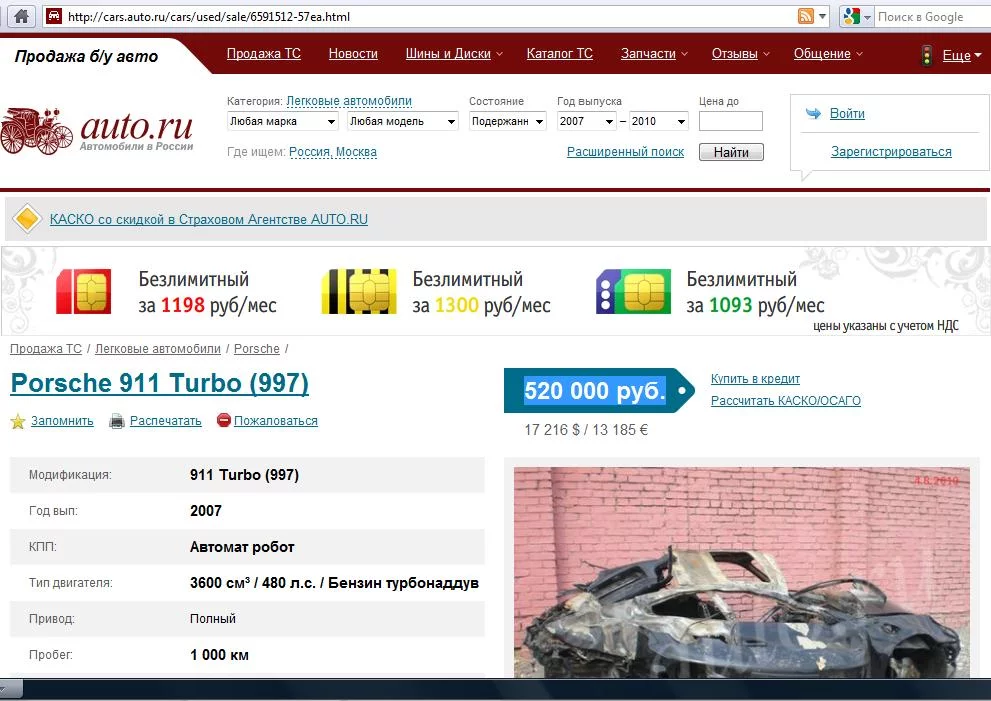Open the Общение menu item

tap(822, 54)
